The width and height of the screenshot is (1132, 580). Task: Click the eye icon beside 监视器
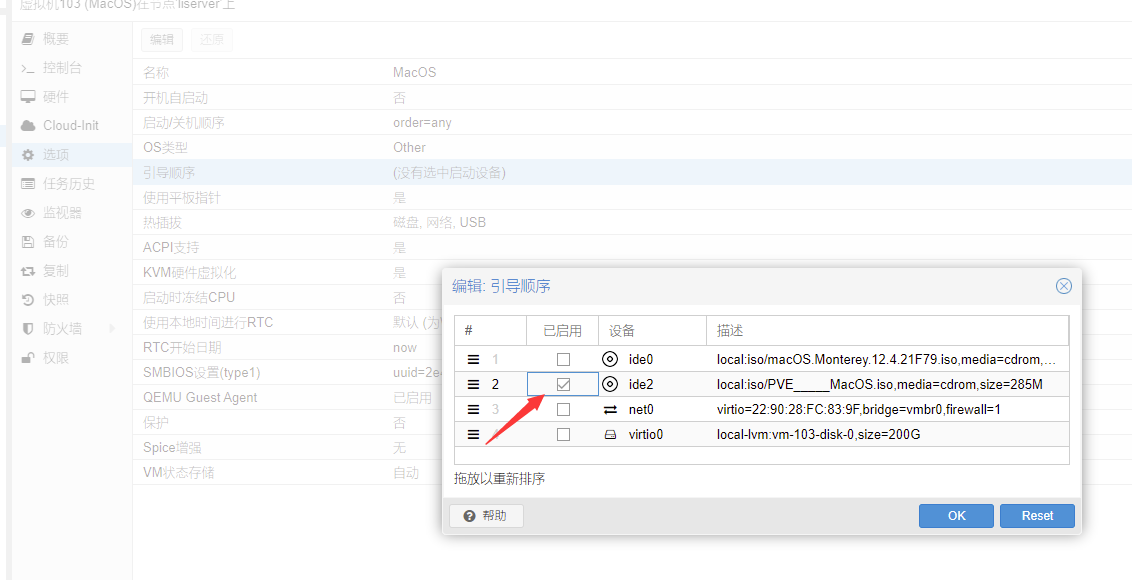click(28, 213)
